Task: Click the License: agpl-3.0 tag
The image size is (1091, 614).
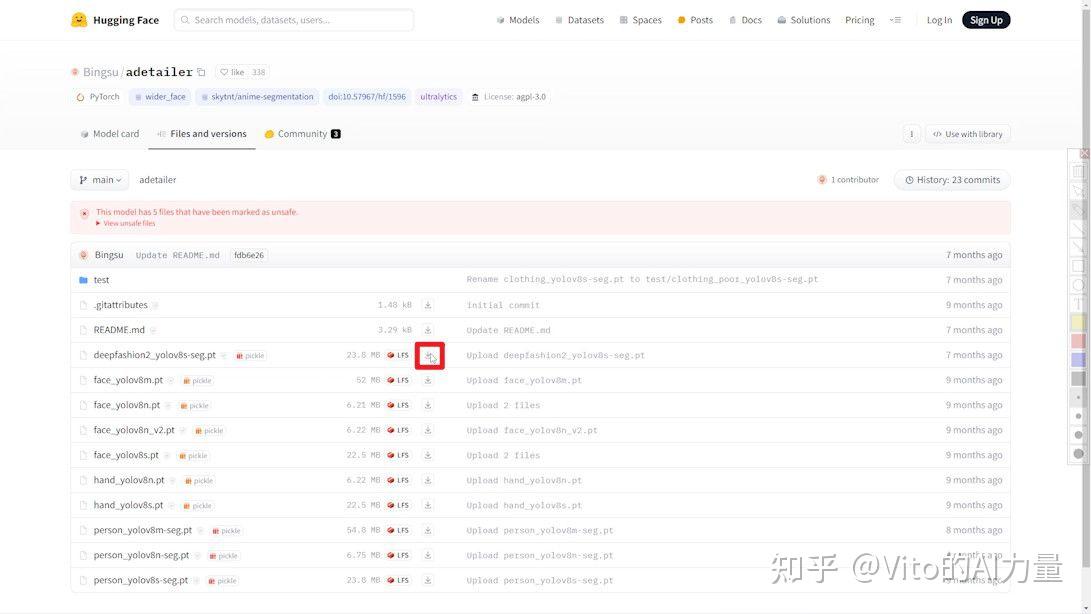Action: (509, 97)
